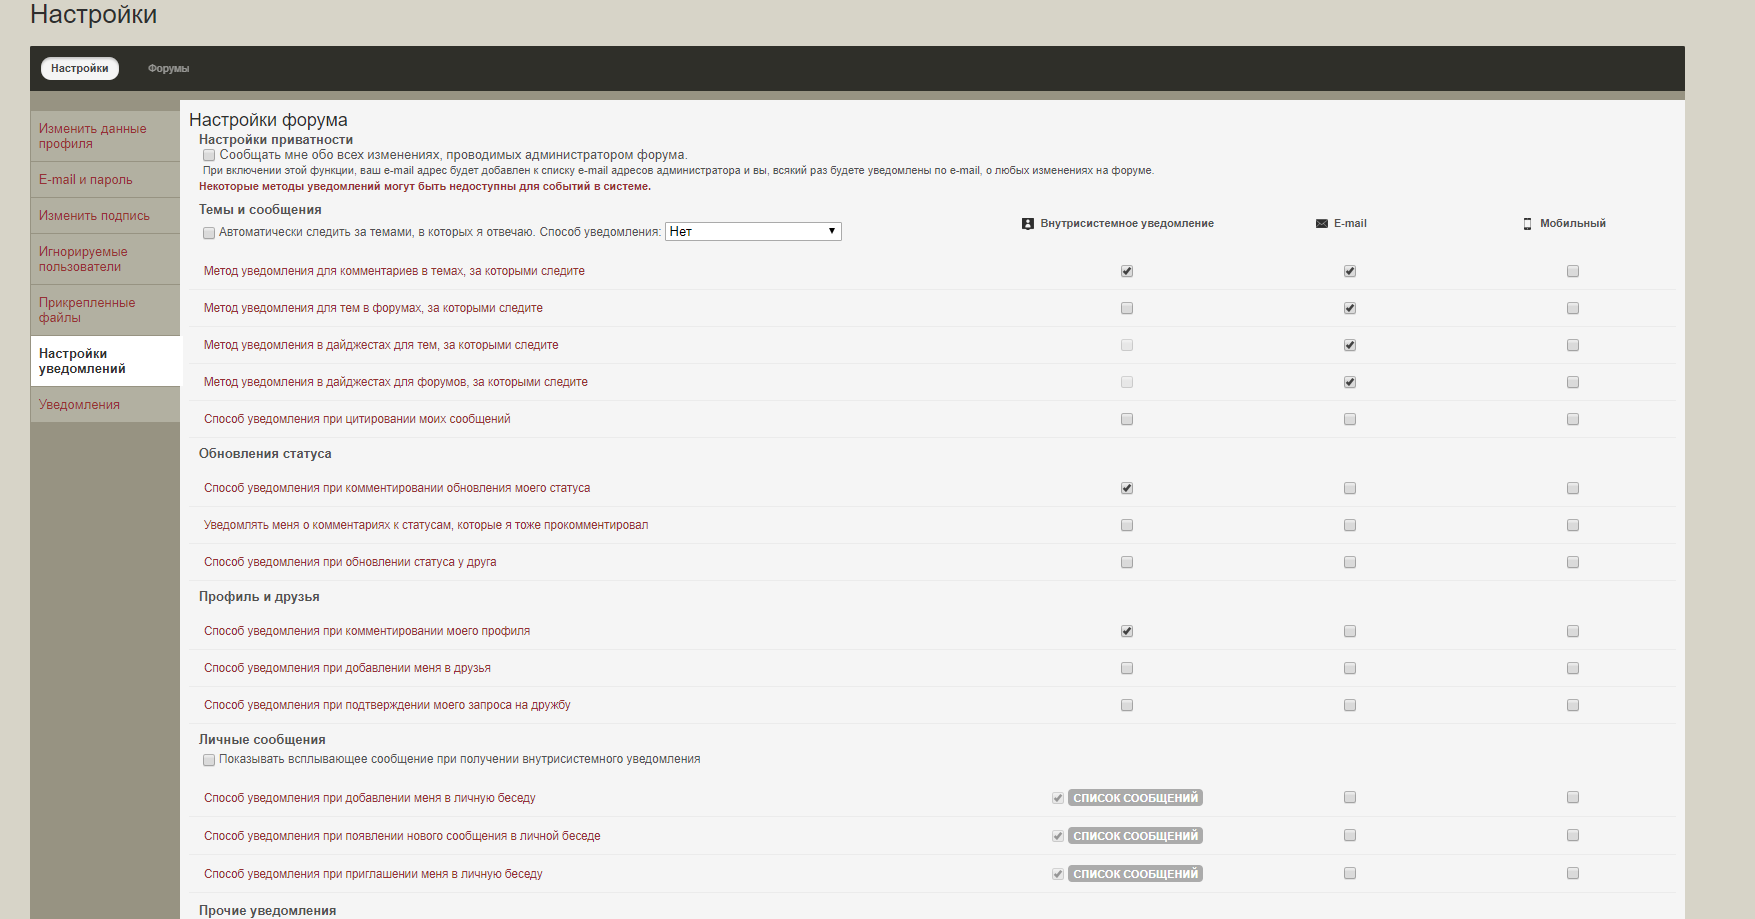1755x919 pixels.
Task: Enable notifications about all administrator changes
Action: click(209, 156)
